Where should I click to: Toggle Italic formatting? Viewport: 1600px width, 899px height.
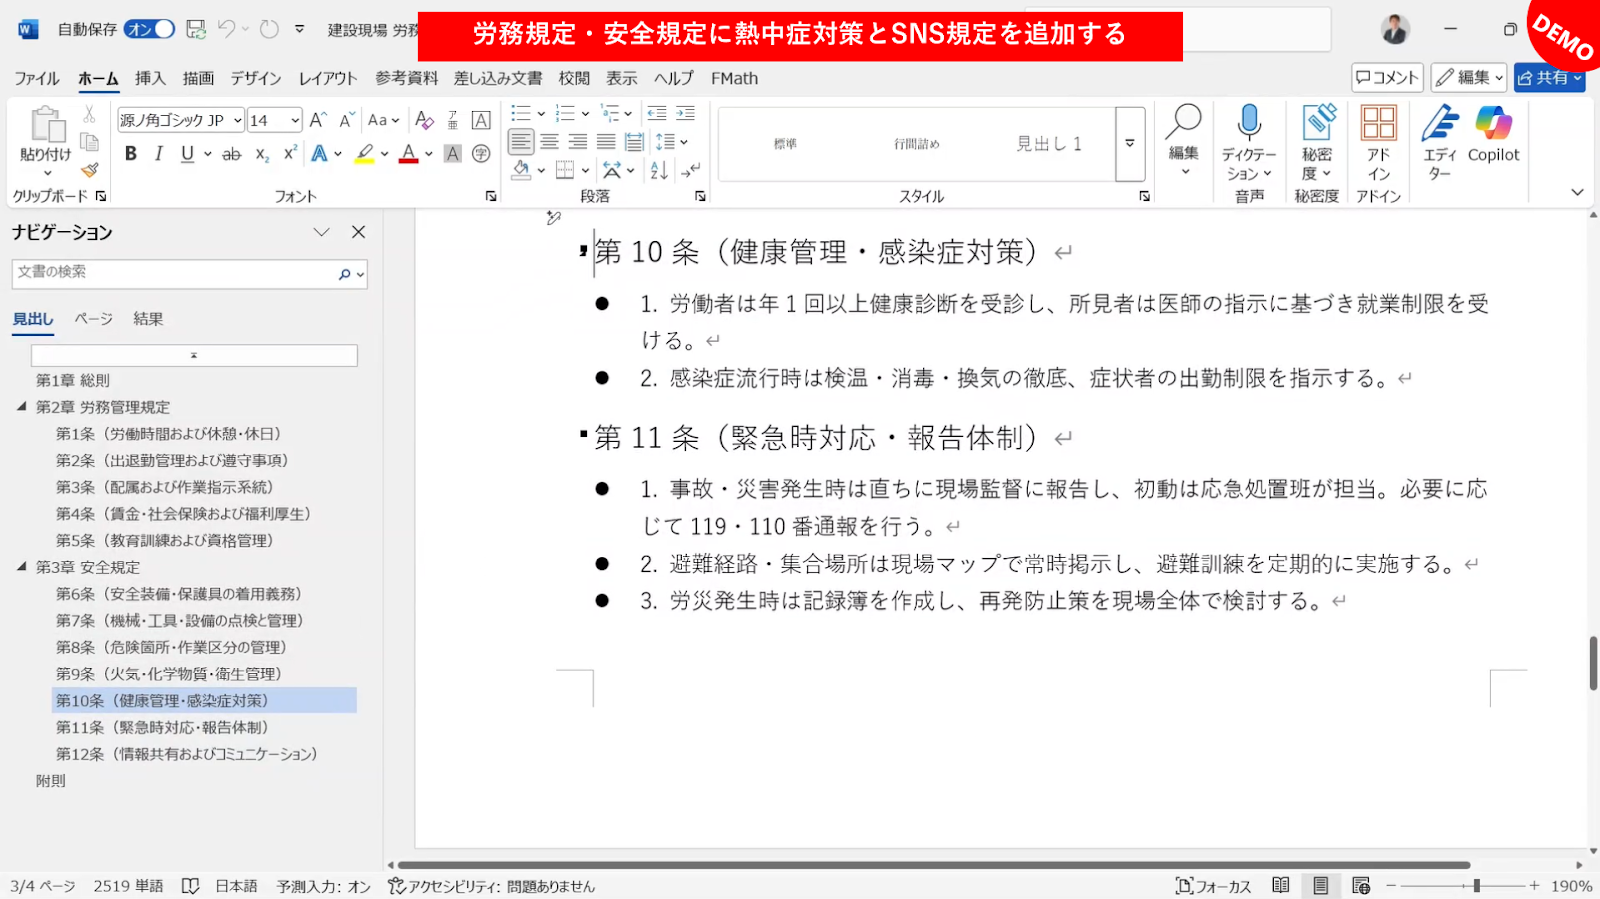pos(158,154)
